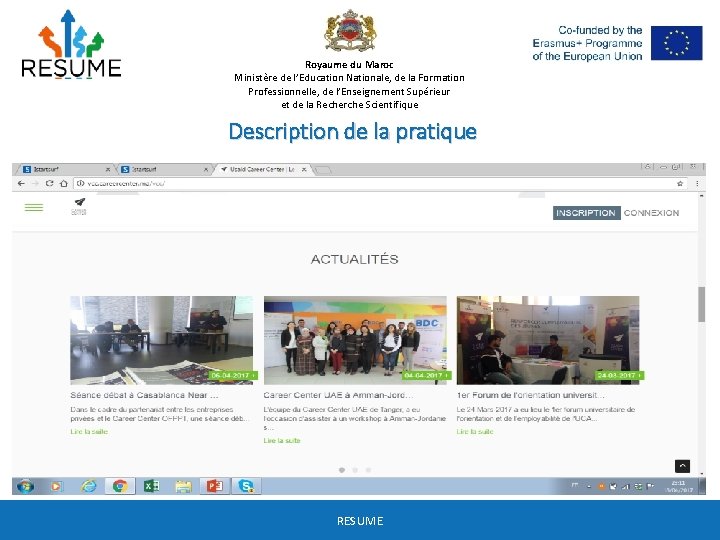Click the CONNEXION link
This screenshot has width=720, height=540.
tap(651, 213)
